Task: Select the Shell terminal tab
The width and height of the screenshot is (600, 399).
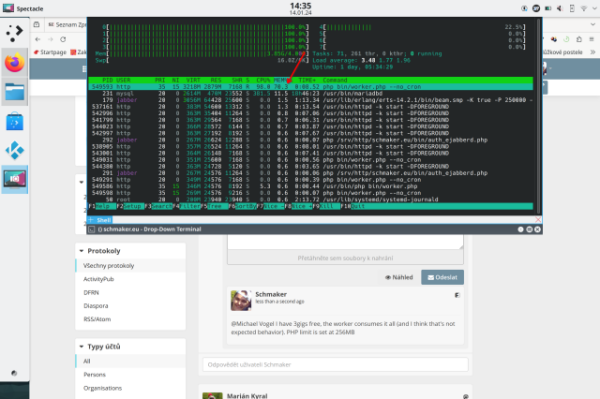Action: pos(100,220)
